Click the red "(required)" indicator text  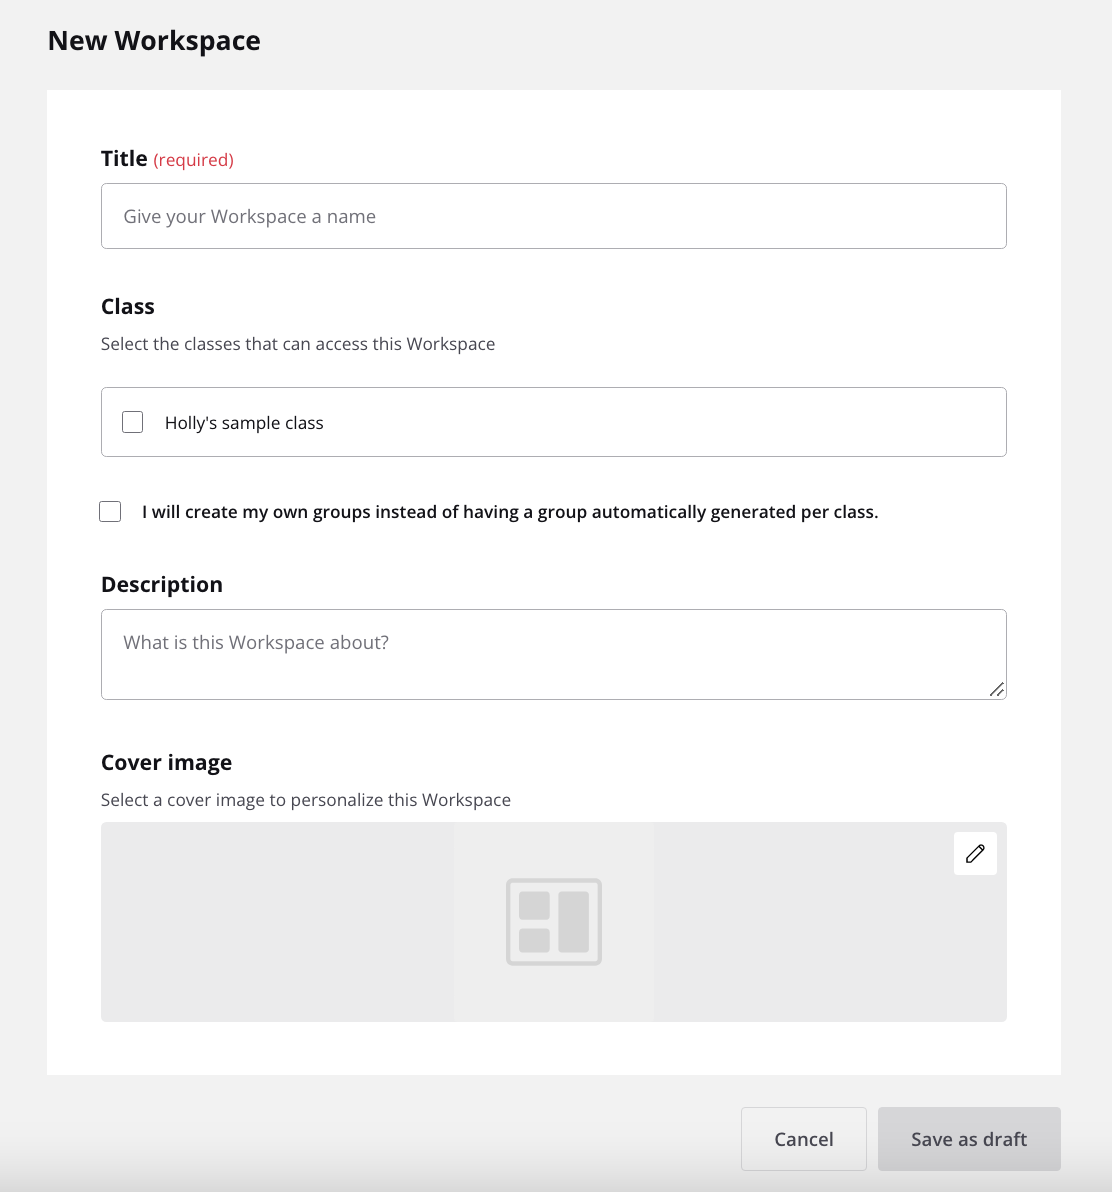coord(194,160)
